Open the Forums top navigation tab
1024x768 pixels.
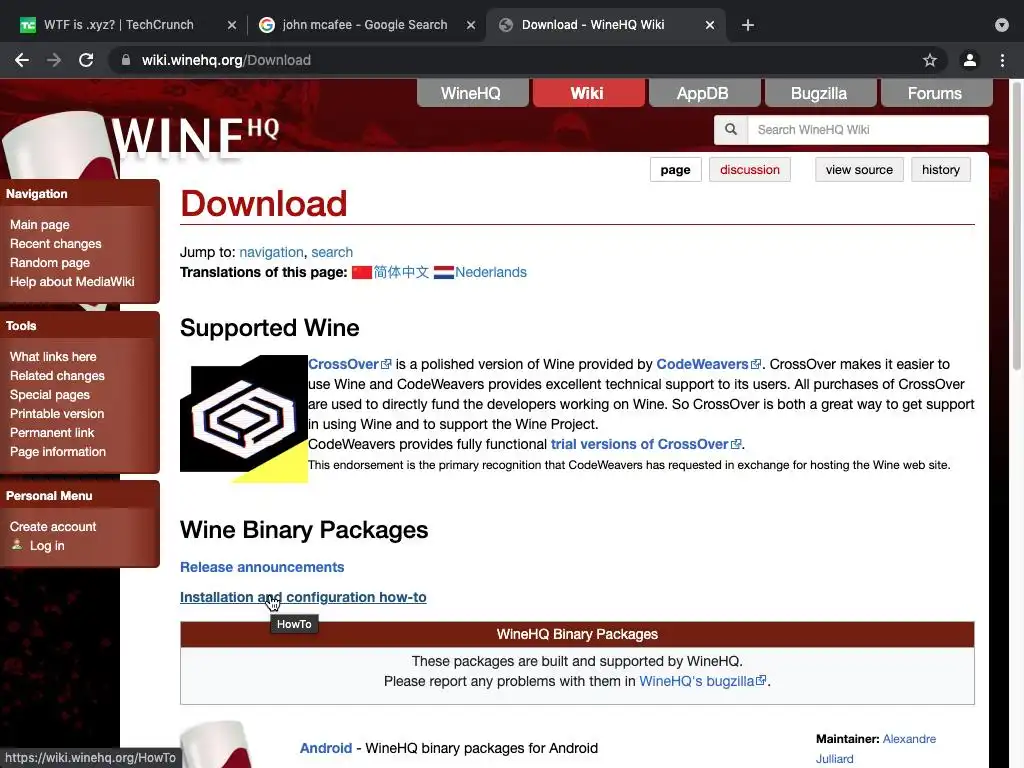point(935,93)
